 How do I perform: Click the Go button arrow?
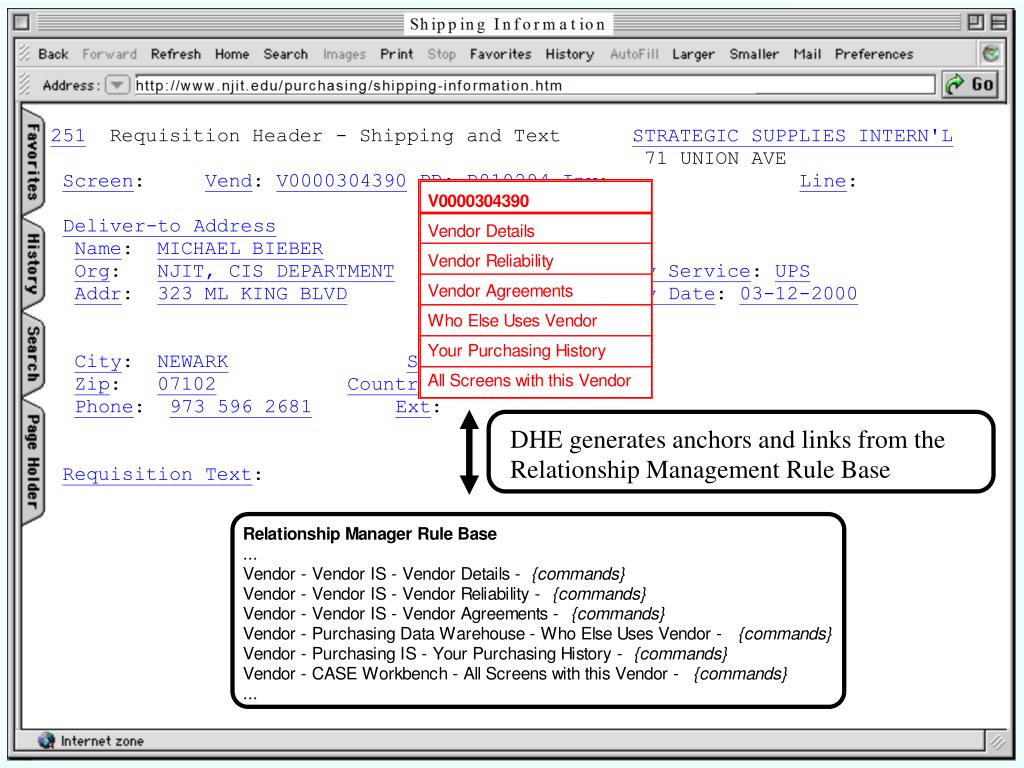point(970,84)
